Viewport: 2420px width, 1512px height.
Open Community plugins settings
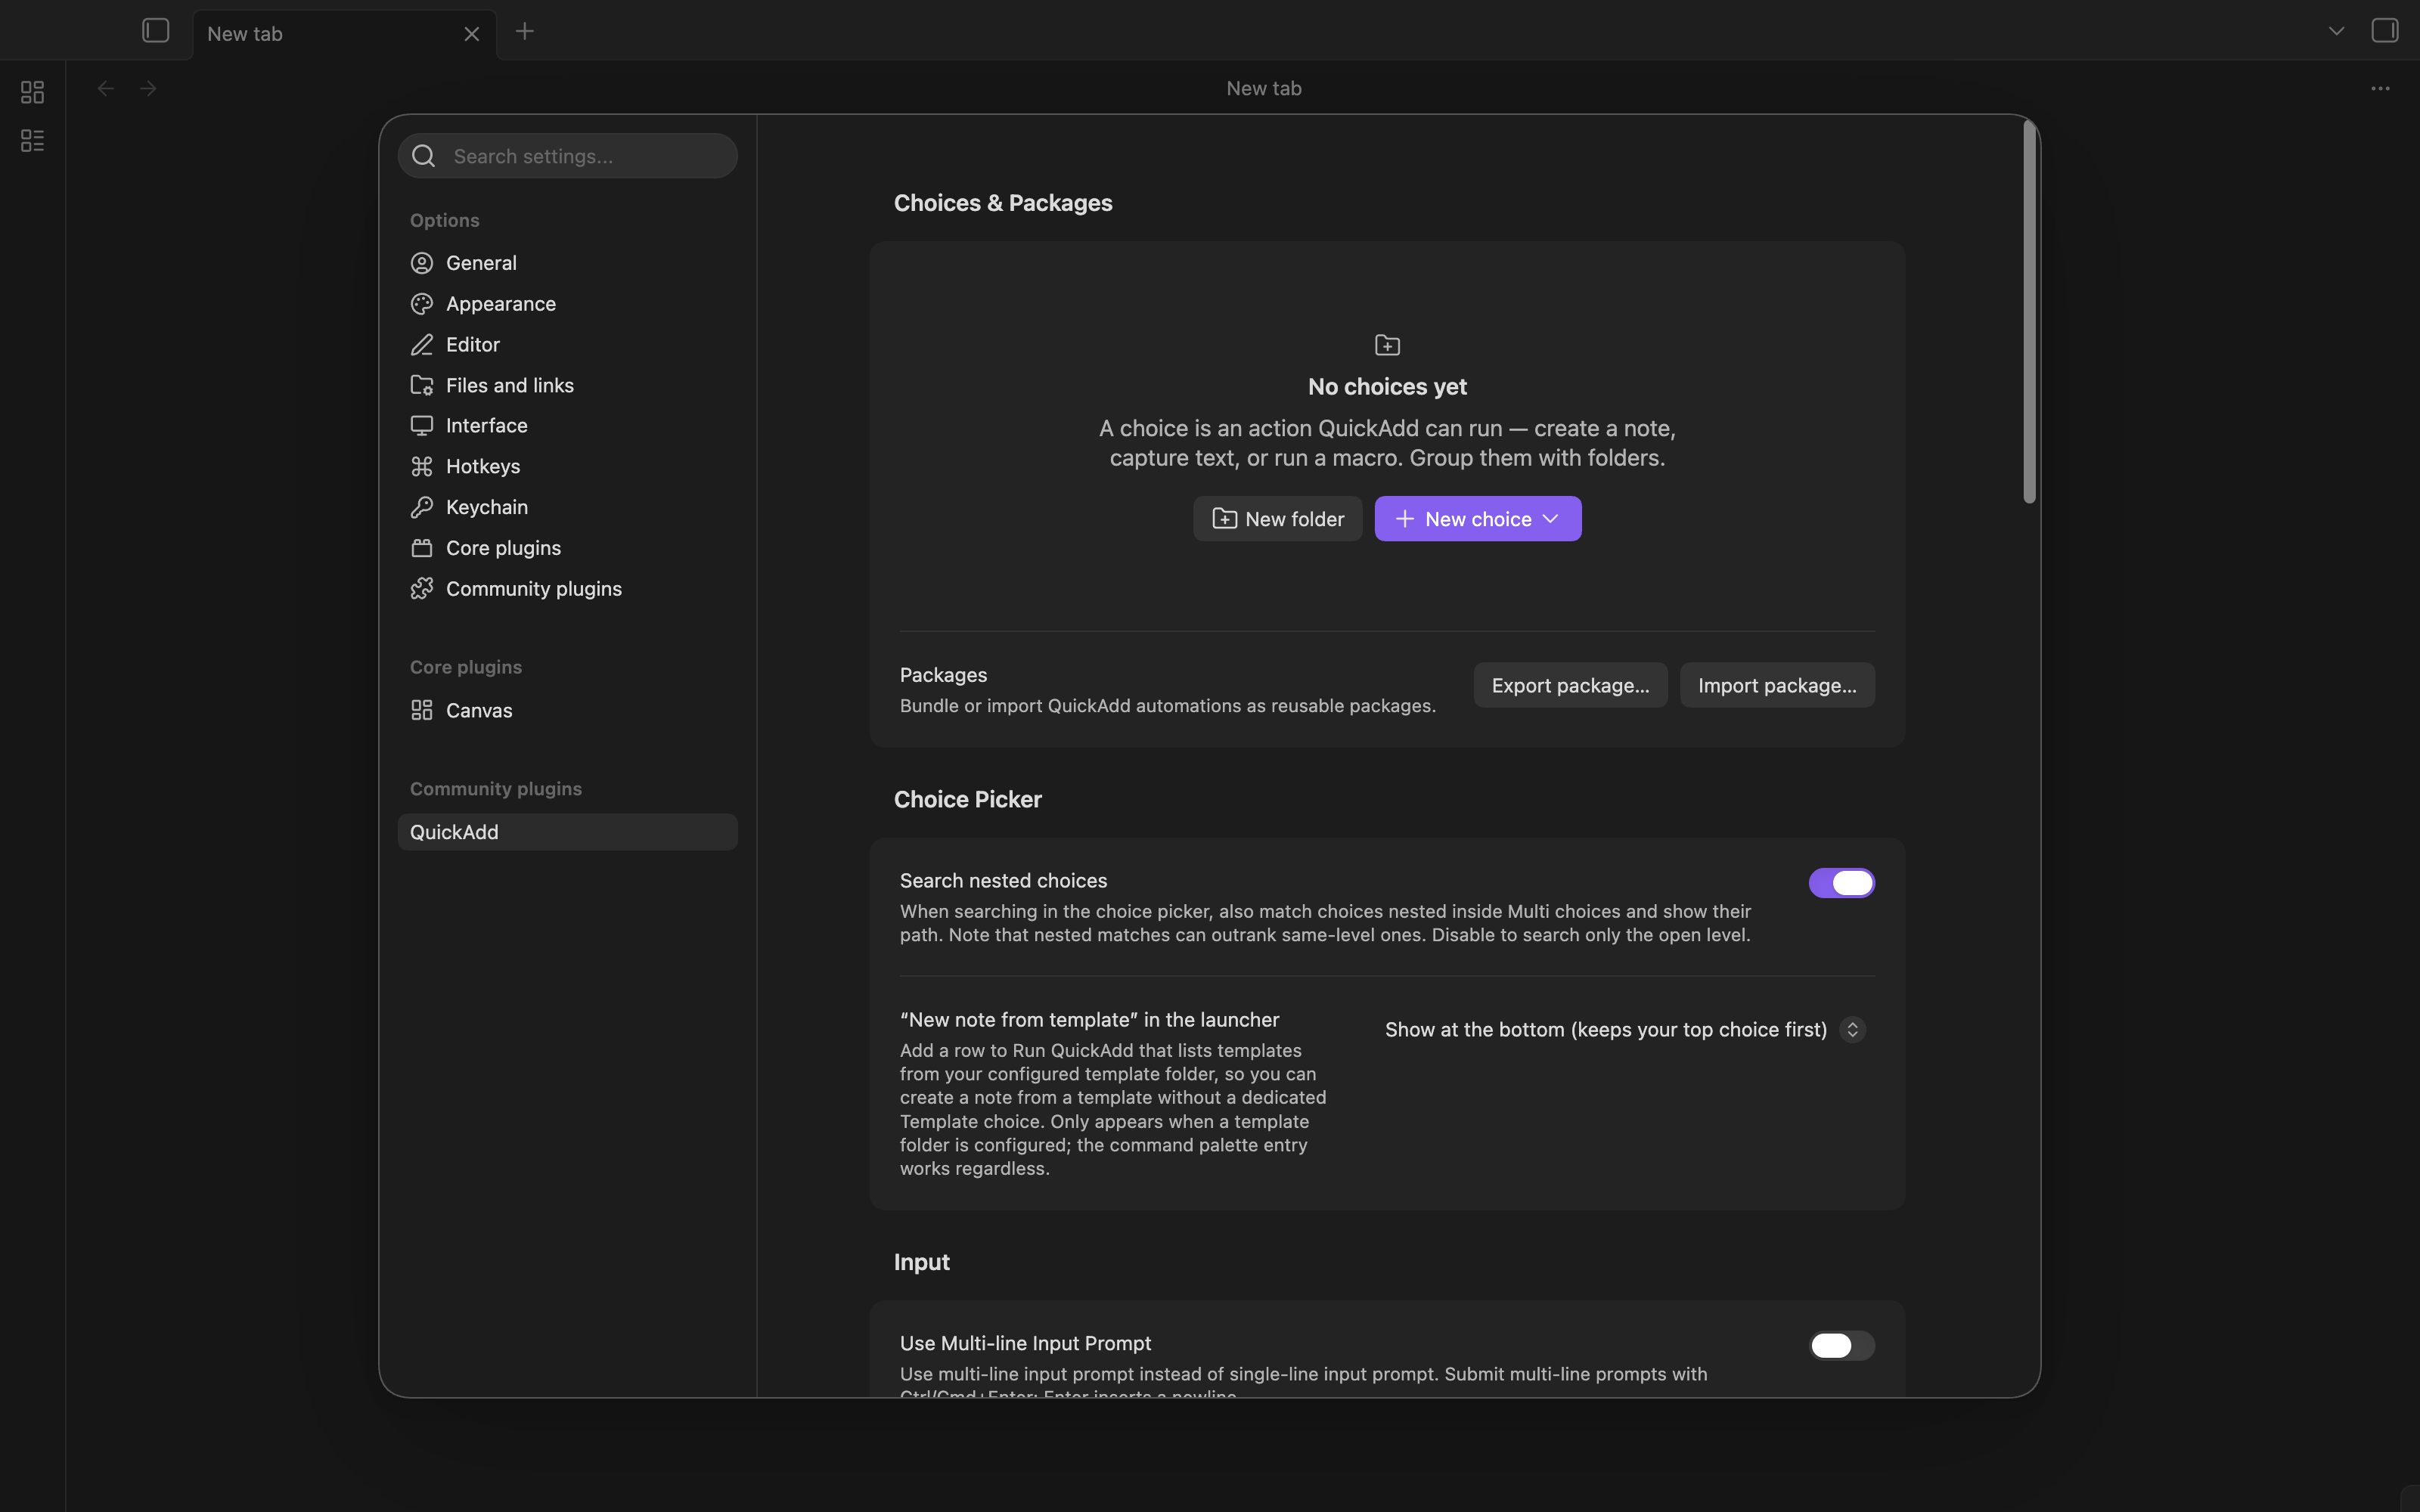click(x=568, y=589)
